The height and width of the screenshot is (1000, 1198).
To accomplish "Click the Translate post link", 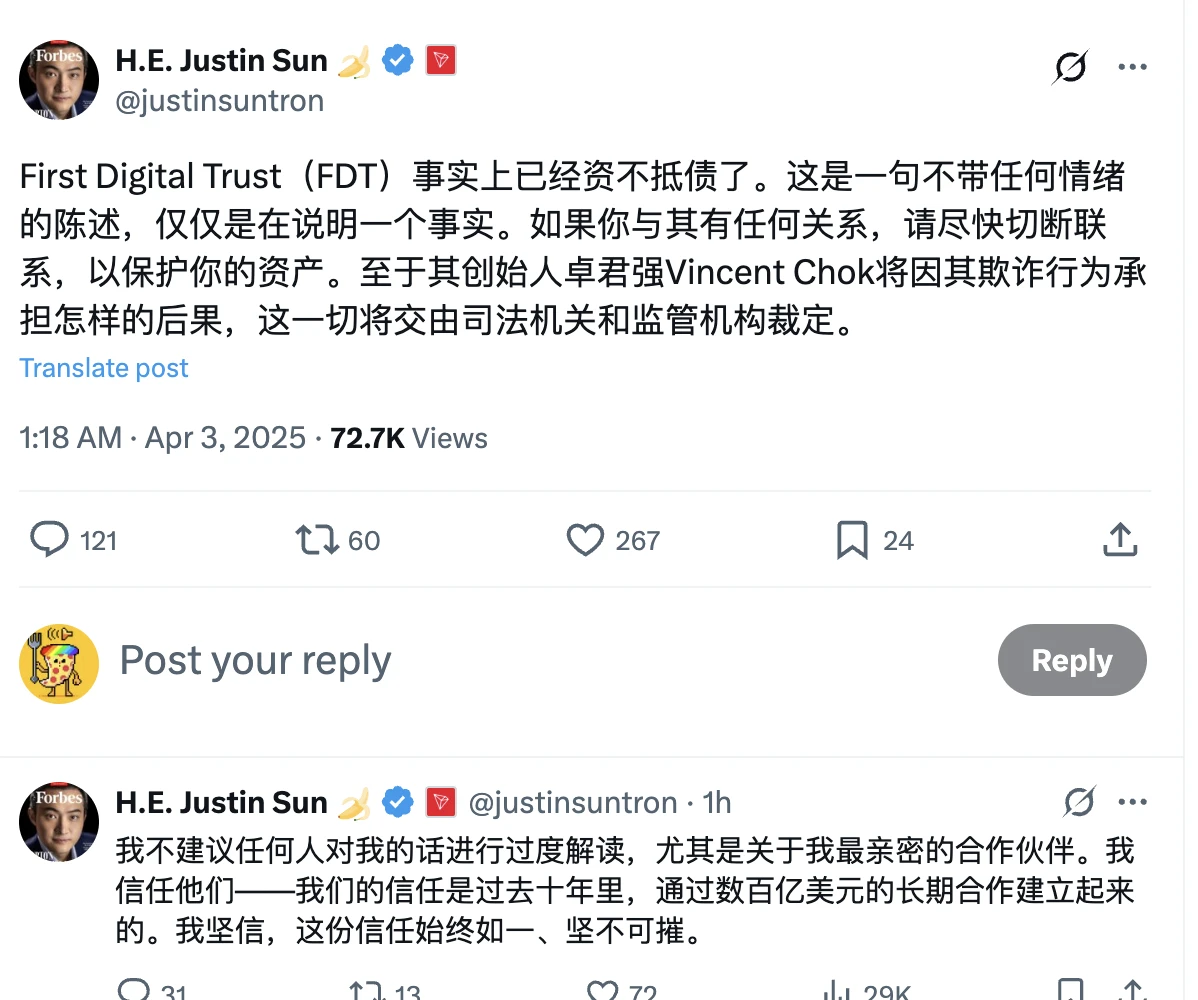I will [x=104, y=368].
